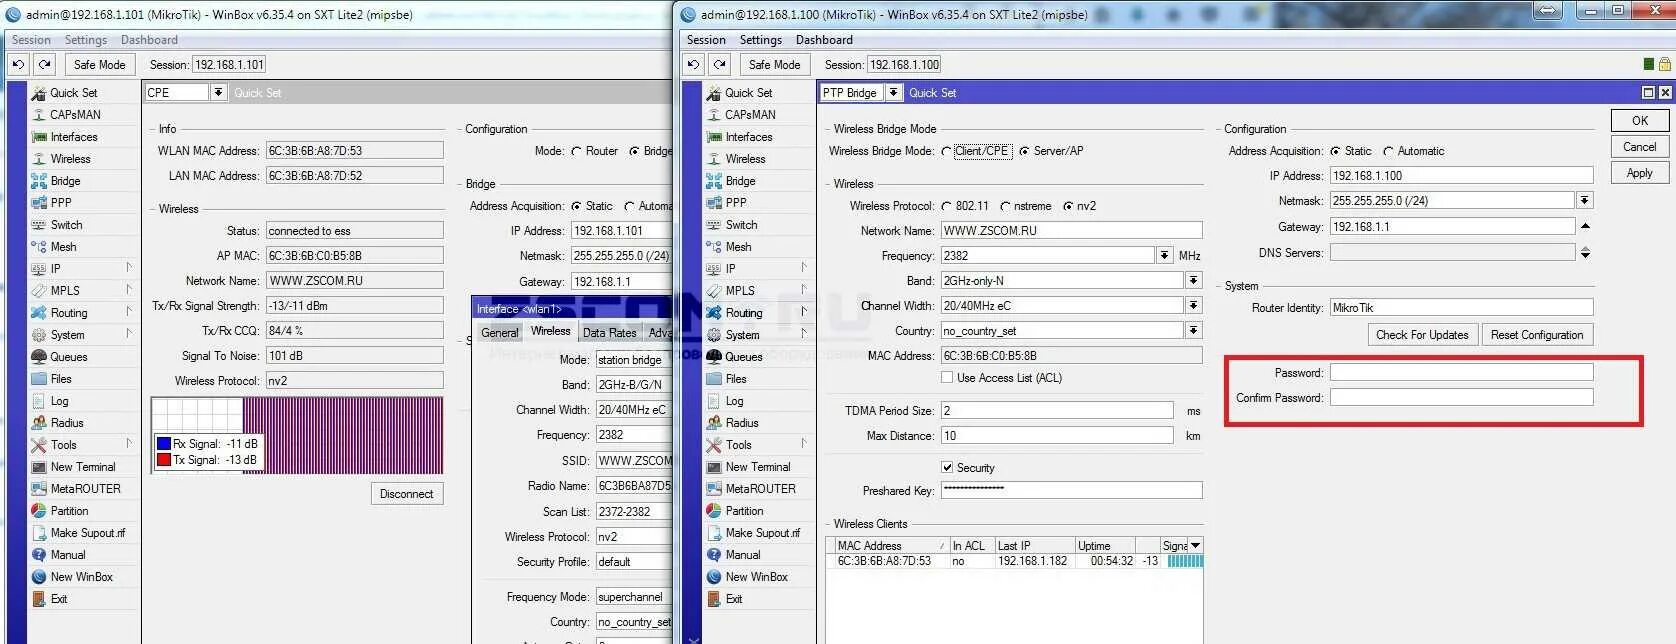Click Cancel button in Quick Set
The image size is (1676, 644).
1640,147
